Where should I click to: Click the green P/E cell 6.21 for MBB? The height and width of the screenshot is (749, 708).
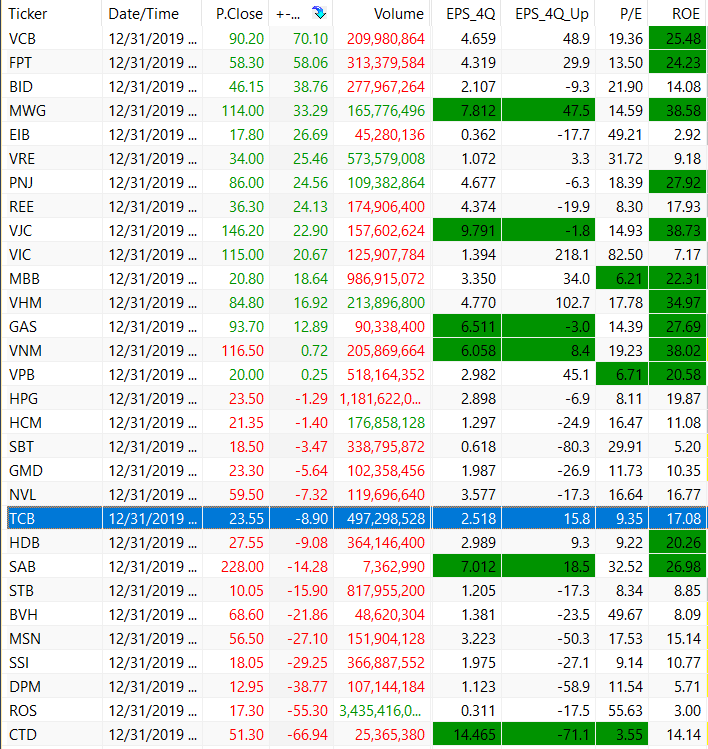(621, 279)
